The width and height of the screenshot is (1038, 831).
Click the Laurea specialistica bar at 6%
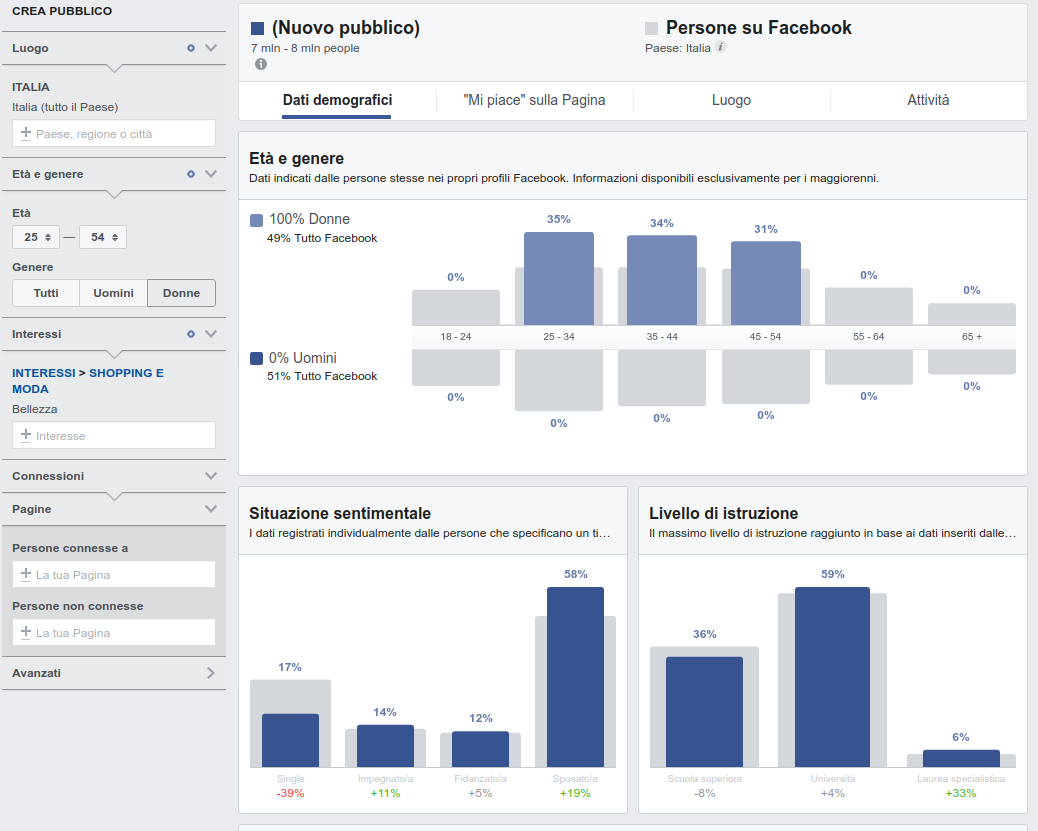click(x=961, y=758)
